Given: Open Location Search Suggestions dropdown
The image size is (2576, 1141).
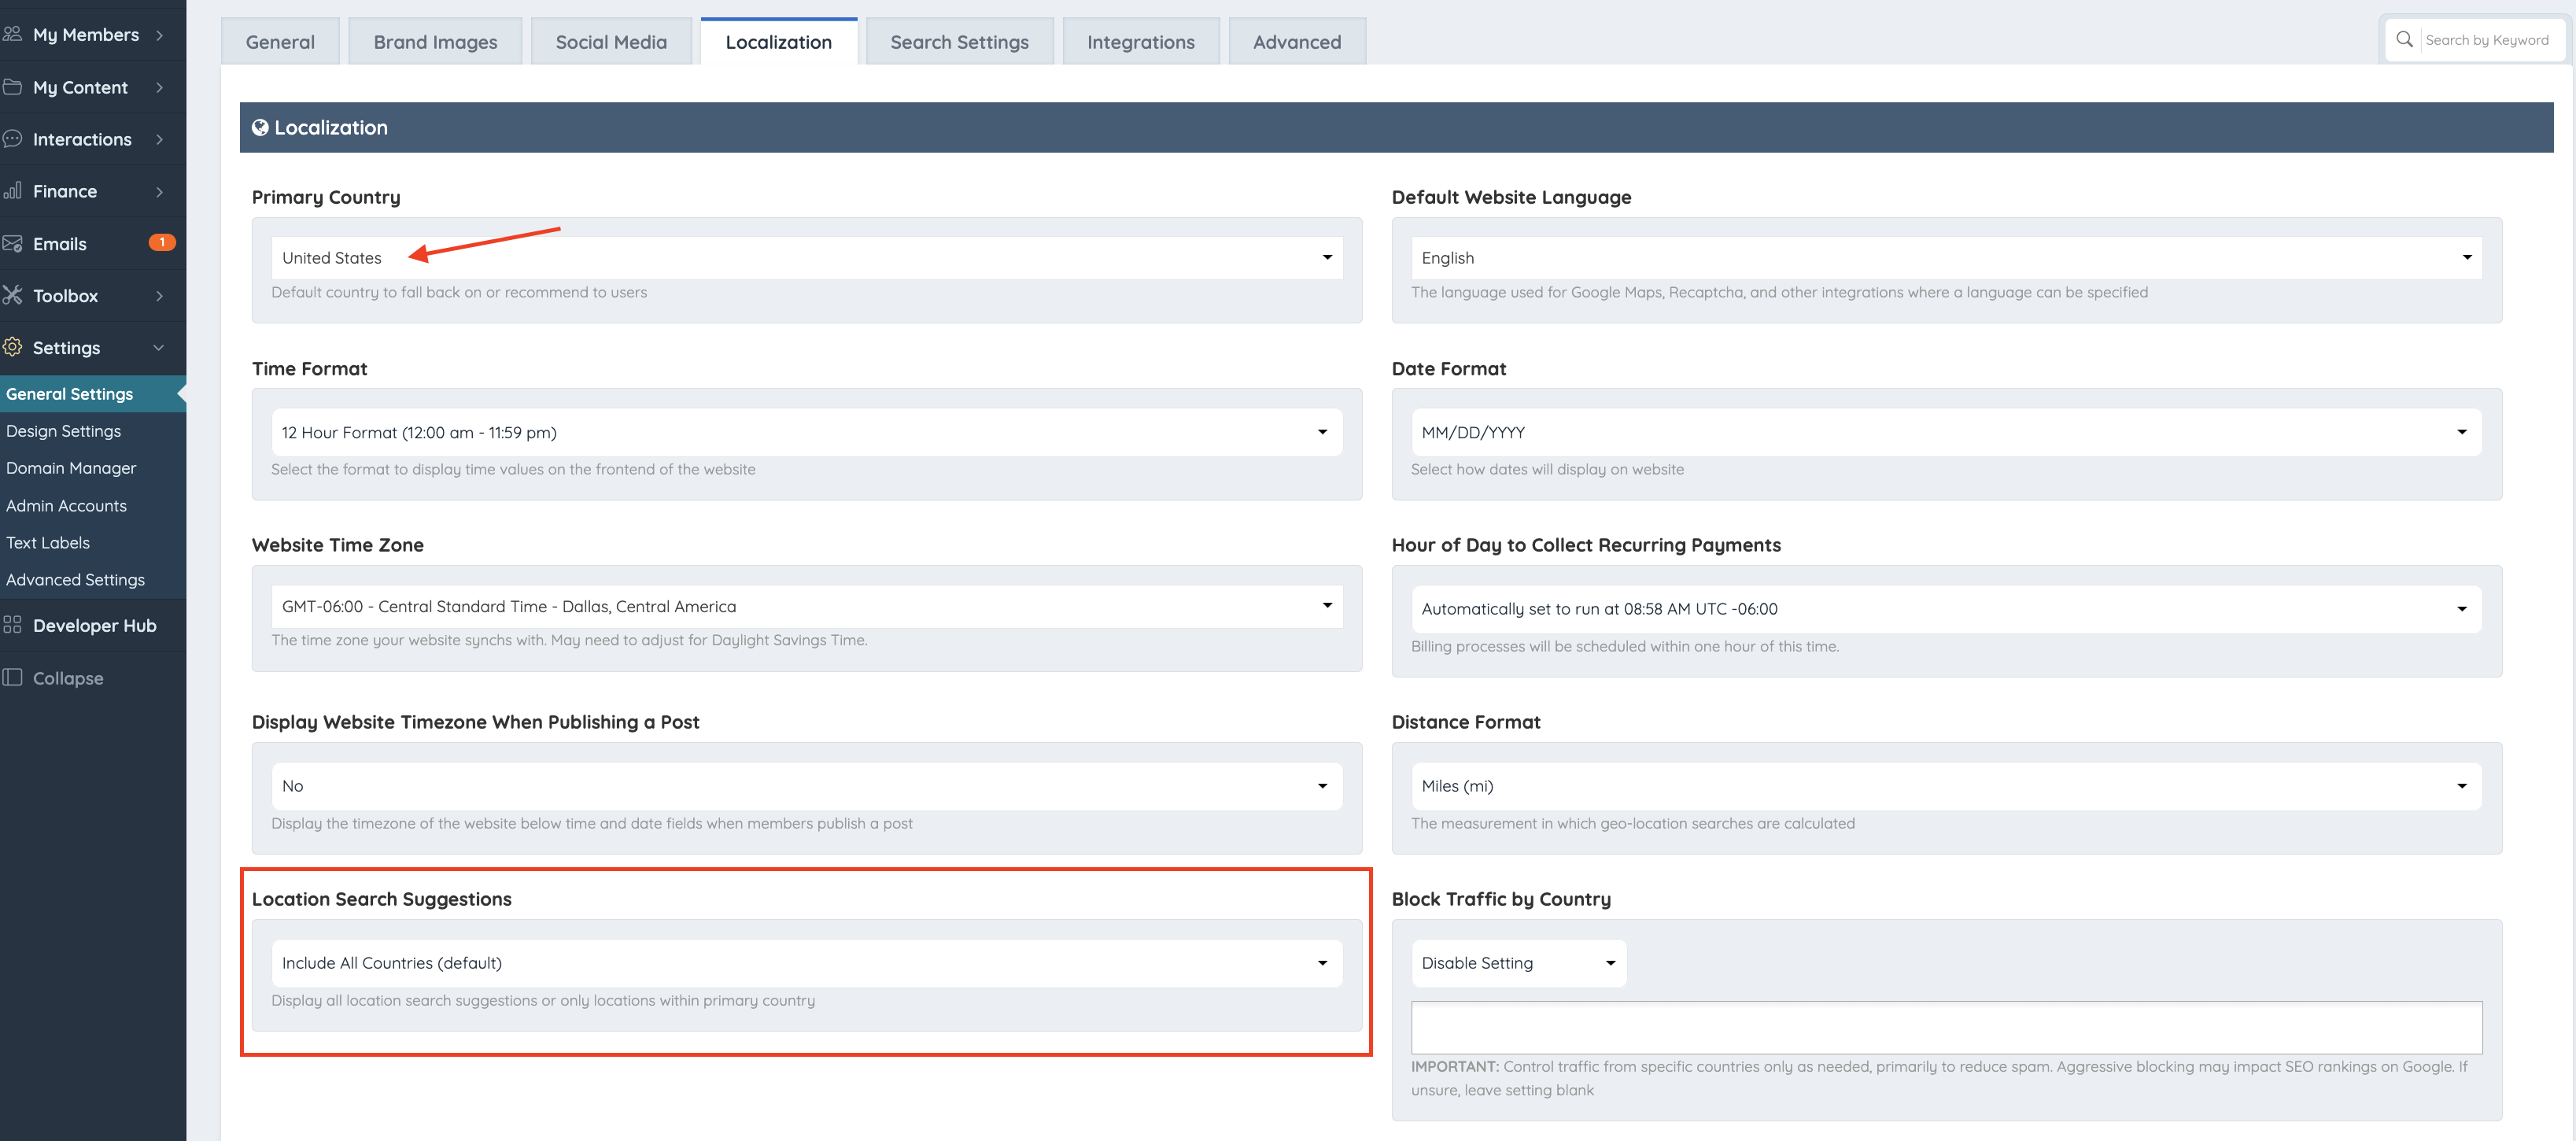Looking at the screenshot, I should click(806, 963).
